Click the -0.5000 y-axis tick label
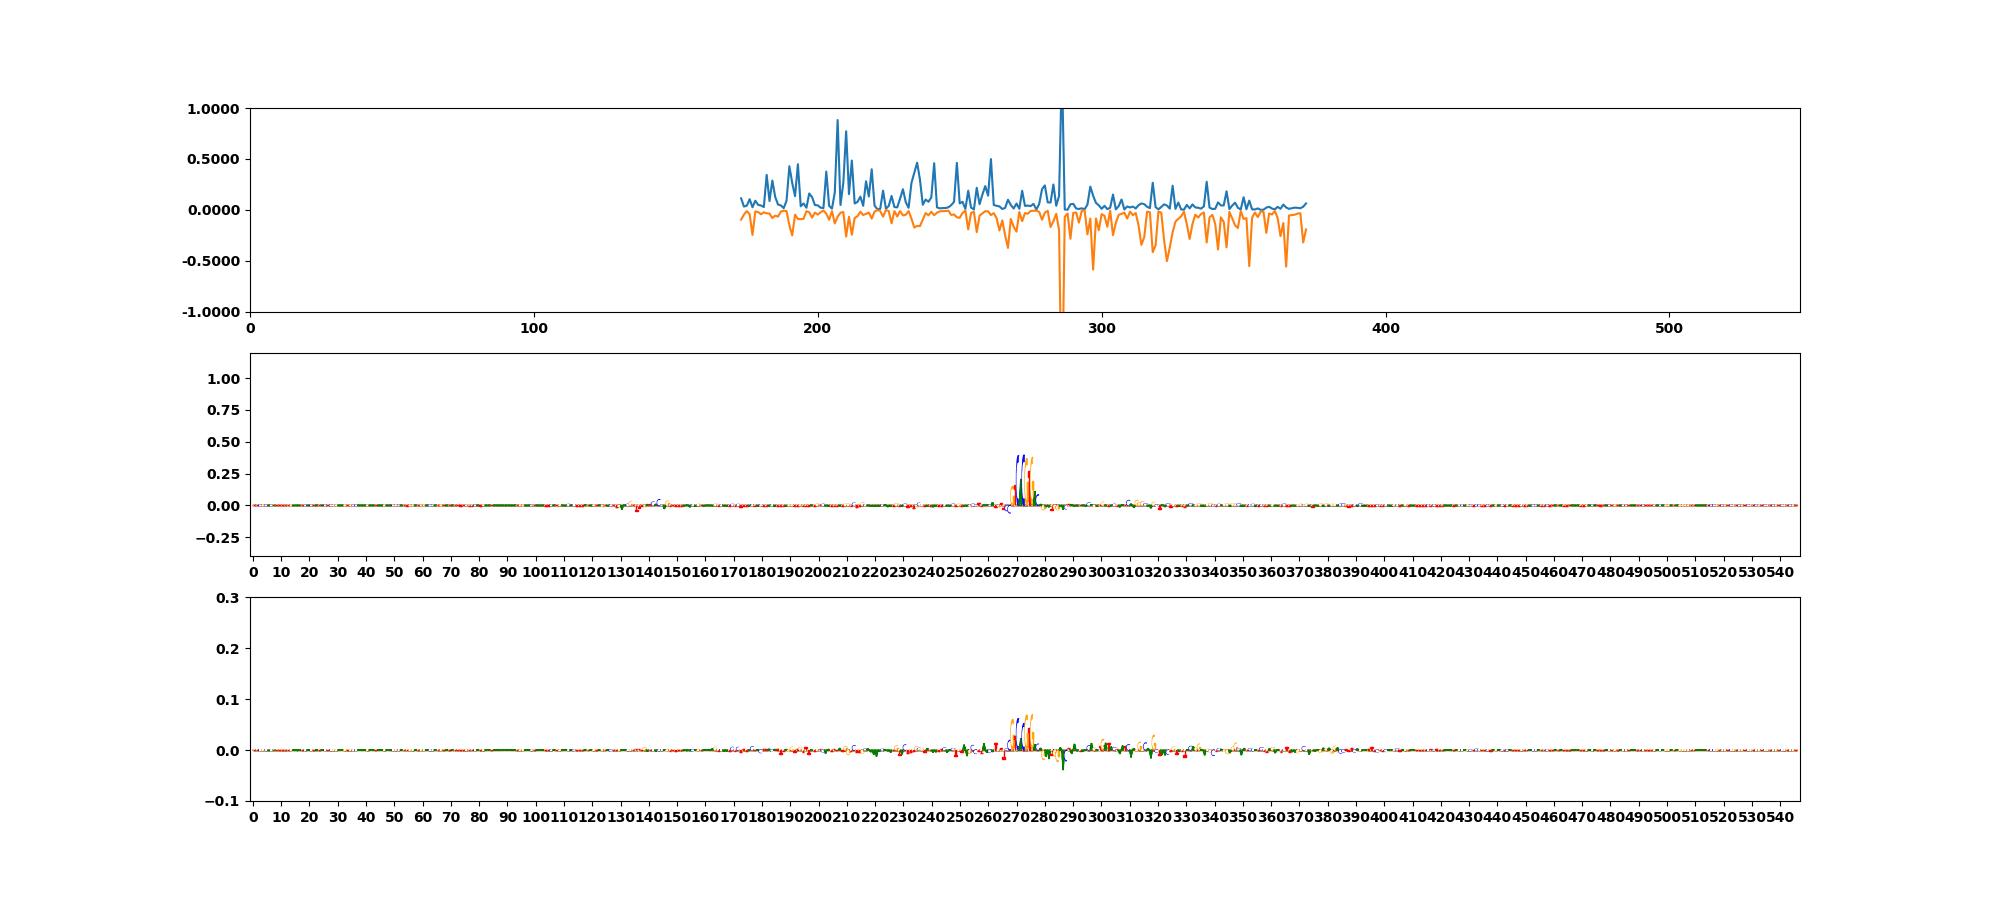 coord(211,262)
